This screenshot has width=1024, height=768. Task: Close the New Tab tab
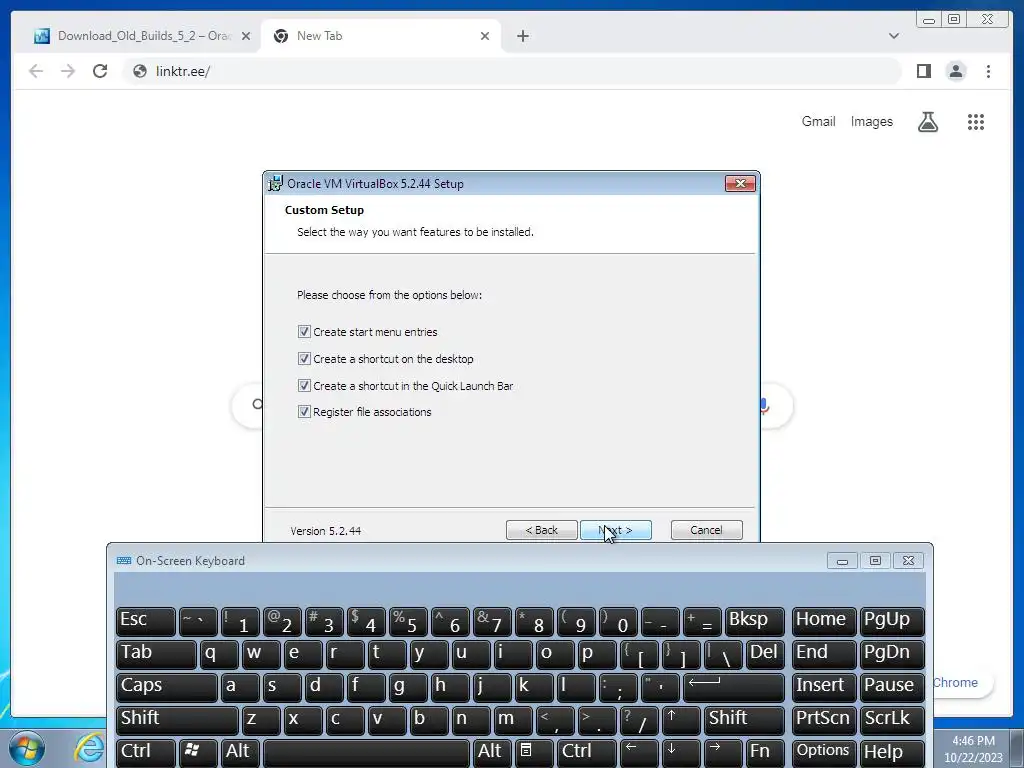(x=485, y=36)
